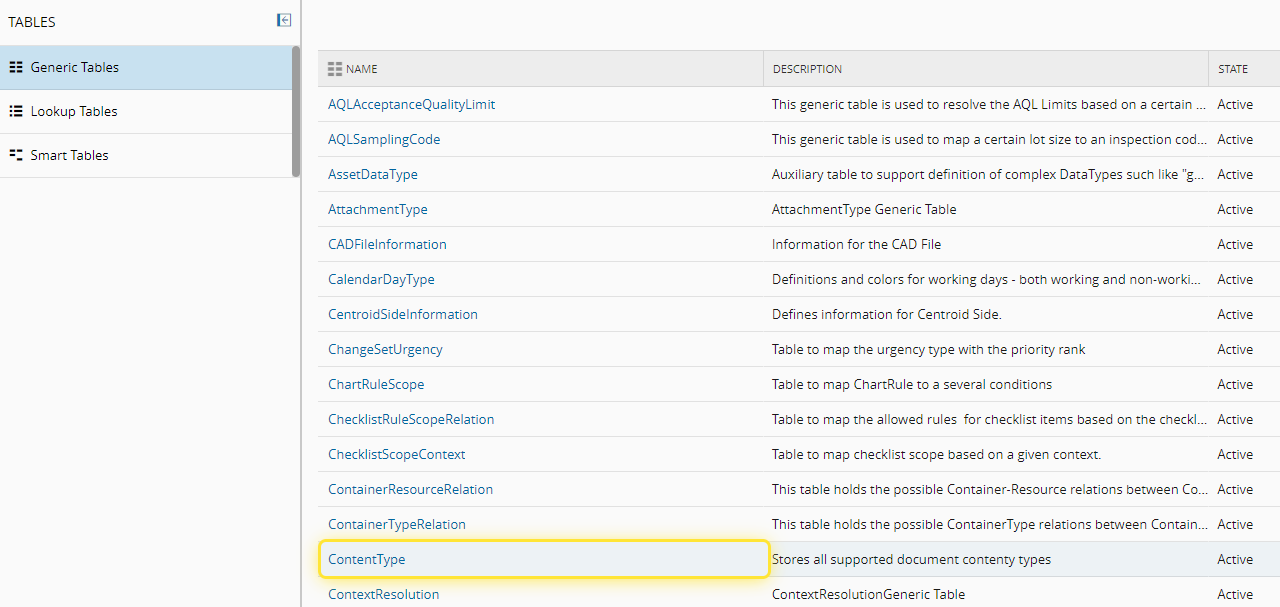This screenshot has height=607, width=1280.
Task: Switch to Smart Tables
Action: click(69, 155)
